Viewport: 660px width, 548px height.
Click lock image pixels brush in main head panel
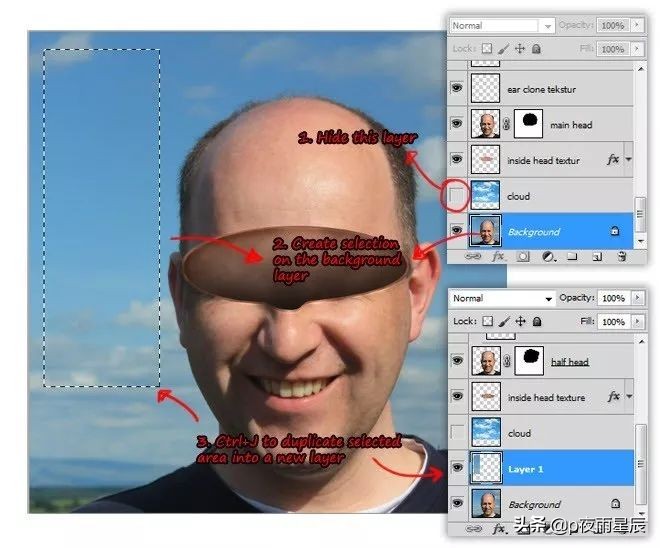[503, 49]
